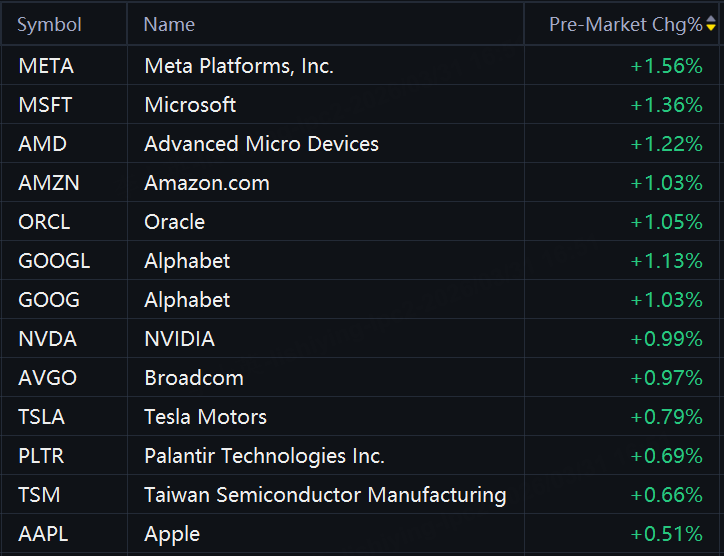This screenshot has height=556, width=724.
Task: Open Oracle stock name
Action: [x=174, y=222]
